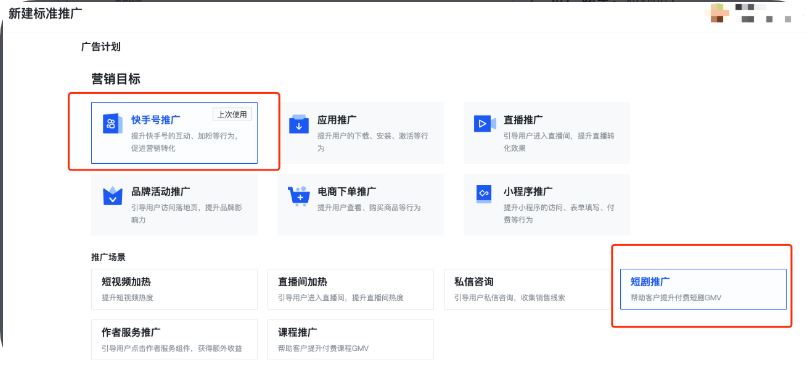Click the 新建标准推广 page title

coord(45,13)
